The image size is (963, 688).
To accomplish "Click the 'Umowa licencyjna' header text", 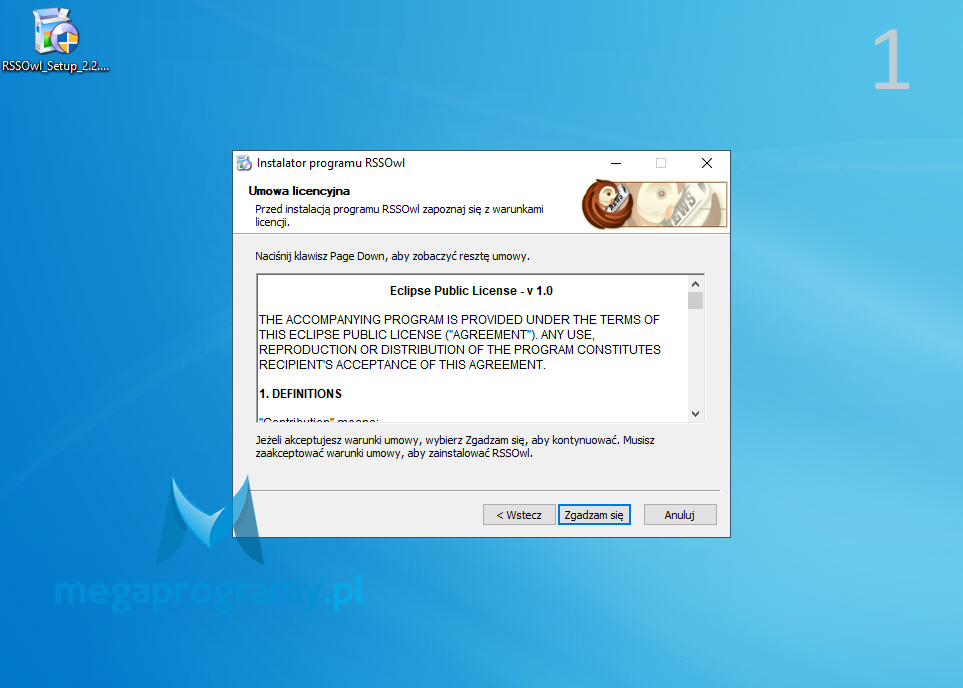I will [299, 191].
